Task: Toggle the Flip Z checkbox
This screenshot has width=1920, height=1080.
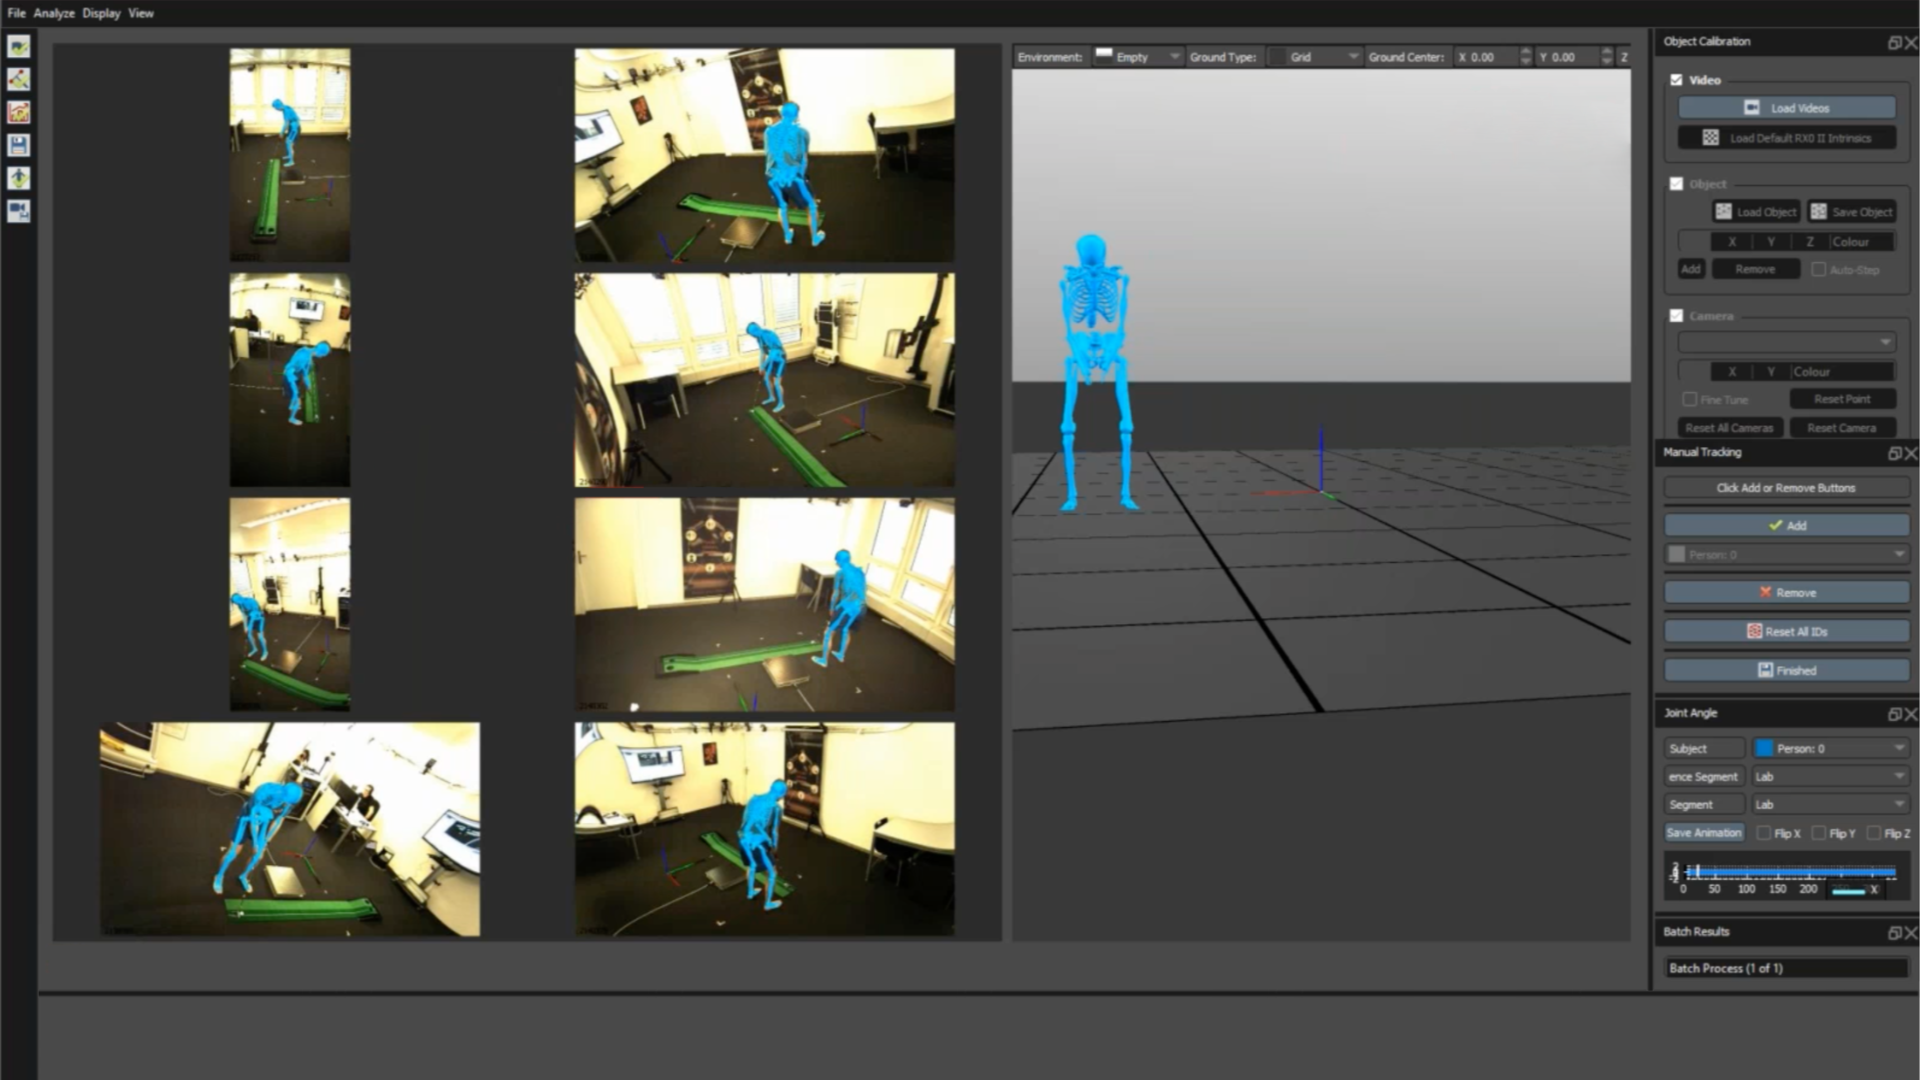Action: 1873,833
